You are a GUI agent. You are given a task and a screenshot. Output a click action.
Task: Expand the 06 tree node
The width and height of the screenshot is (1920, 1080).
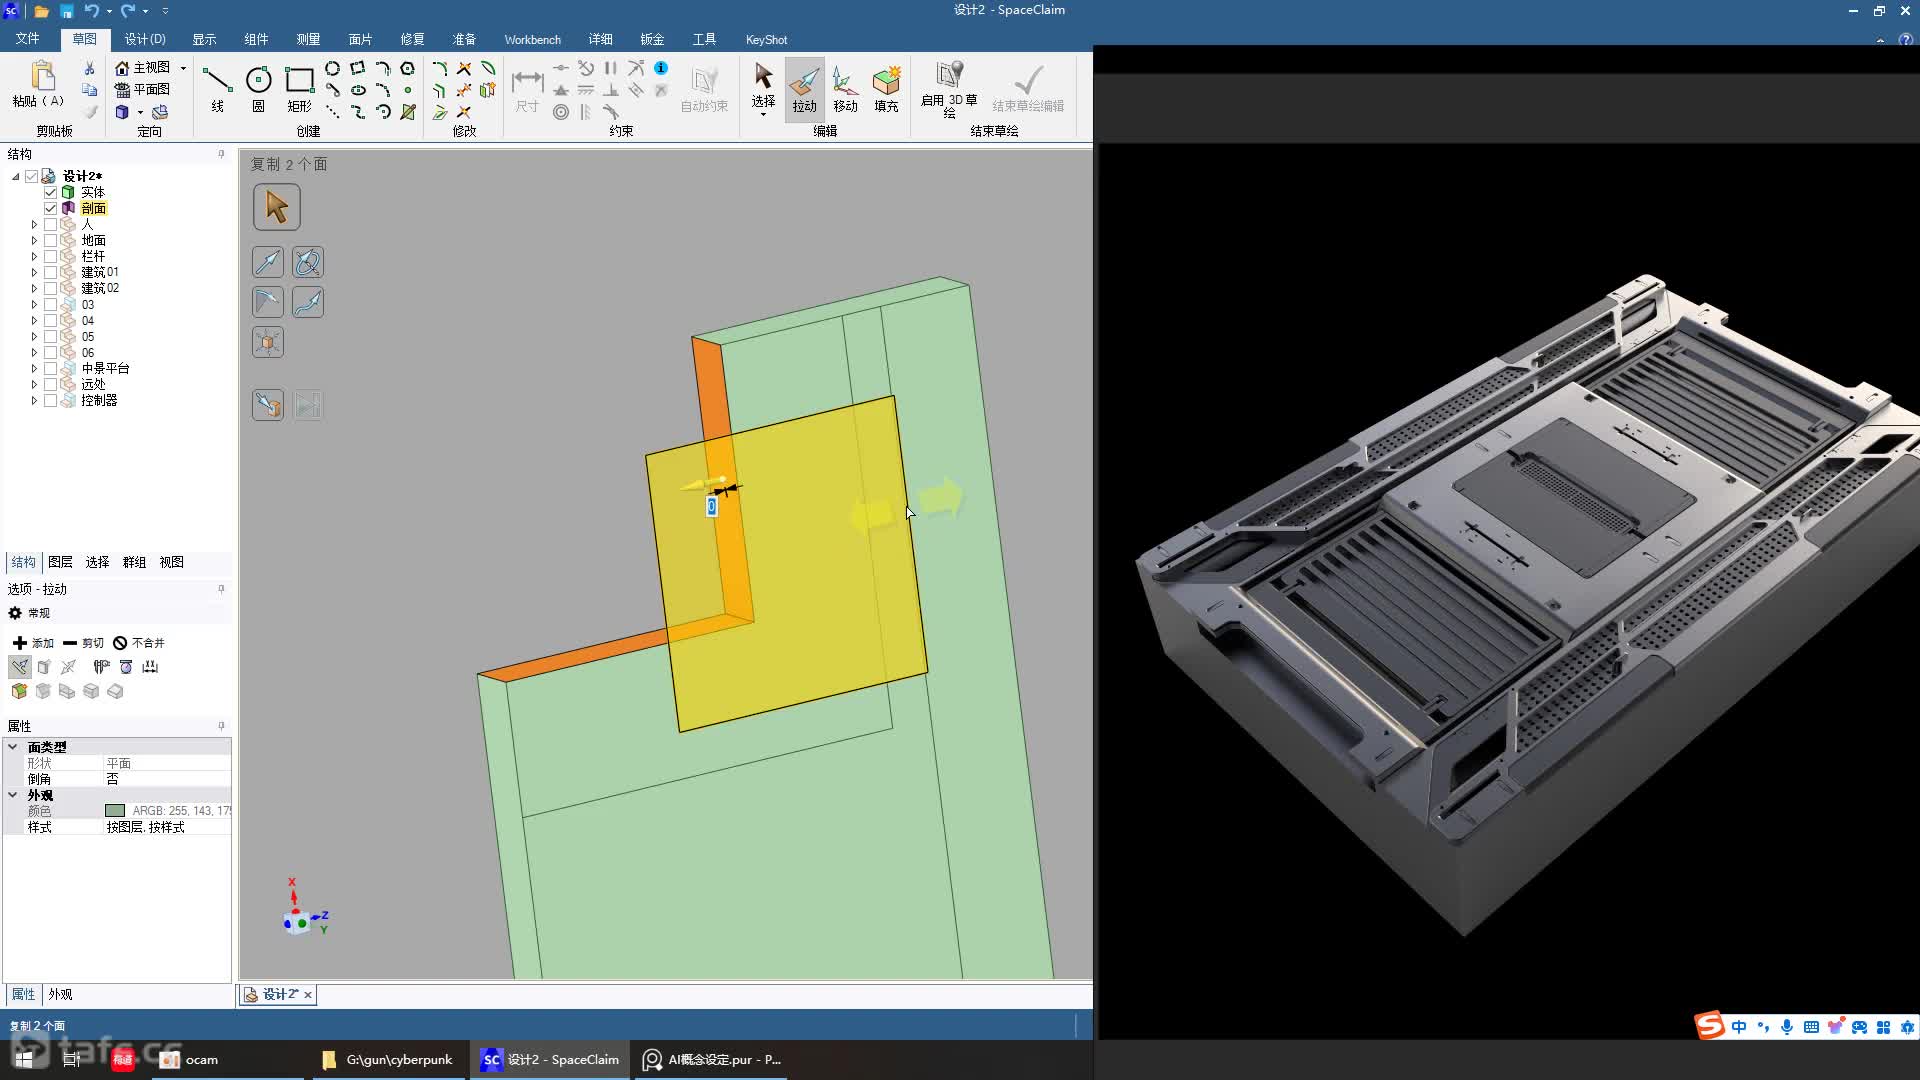(x=34, y=352)
